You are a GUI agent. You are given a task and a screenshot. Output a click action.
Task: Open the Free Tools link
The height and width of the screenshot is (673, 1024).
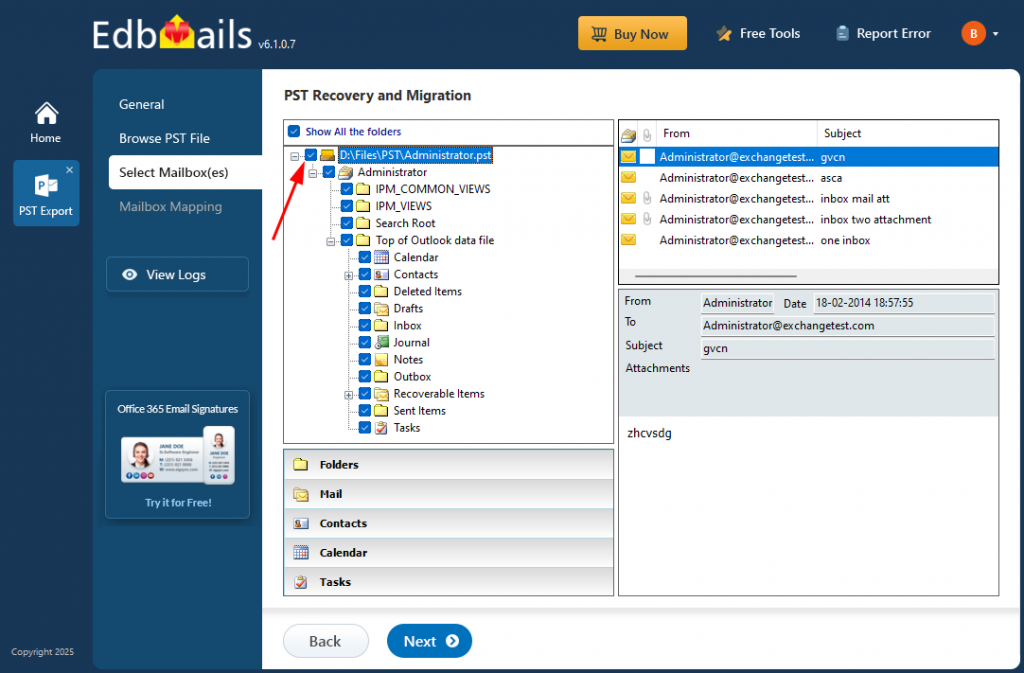[758, 33]
